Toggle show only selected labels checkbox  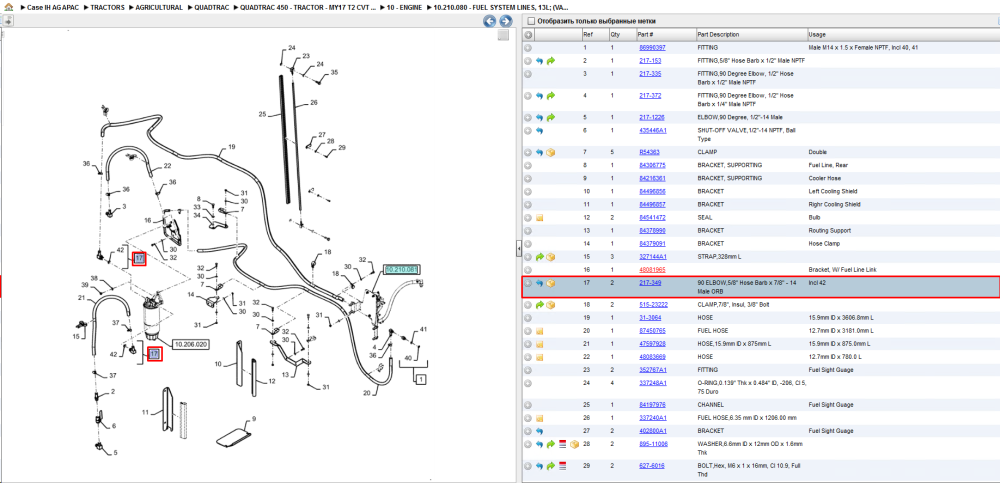[531, 21]
